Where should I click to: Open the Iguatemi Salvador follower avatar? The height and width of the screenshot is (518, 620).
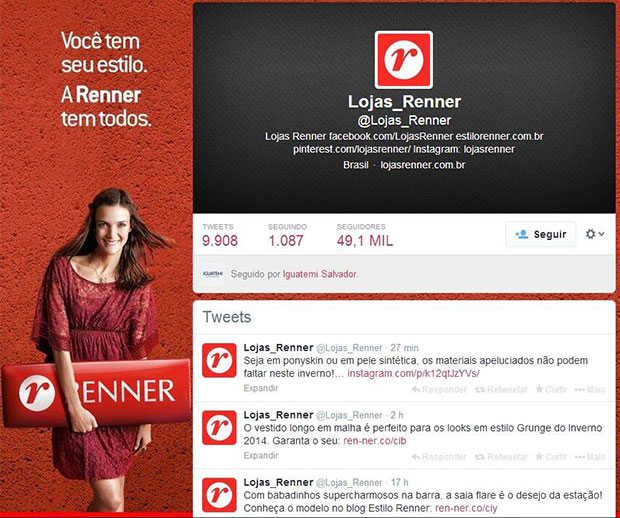click(213, 274)
